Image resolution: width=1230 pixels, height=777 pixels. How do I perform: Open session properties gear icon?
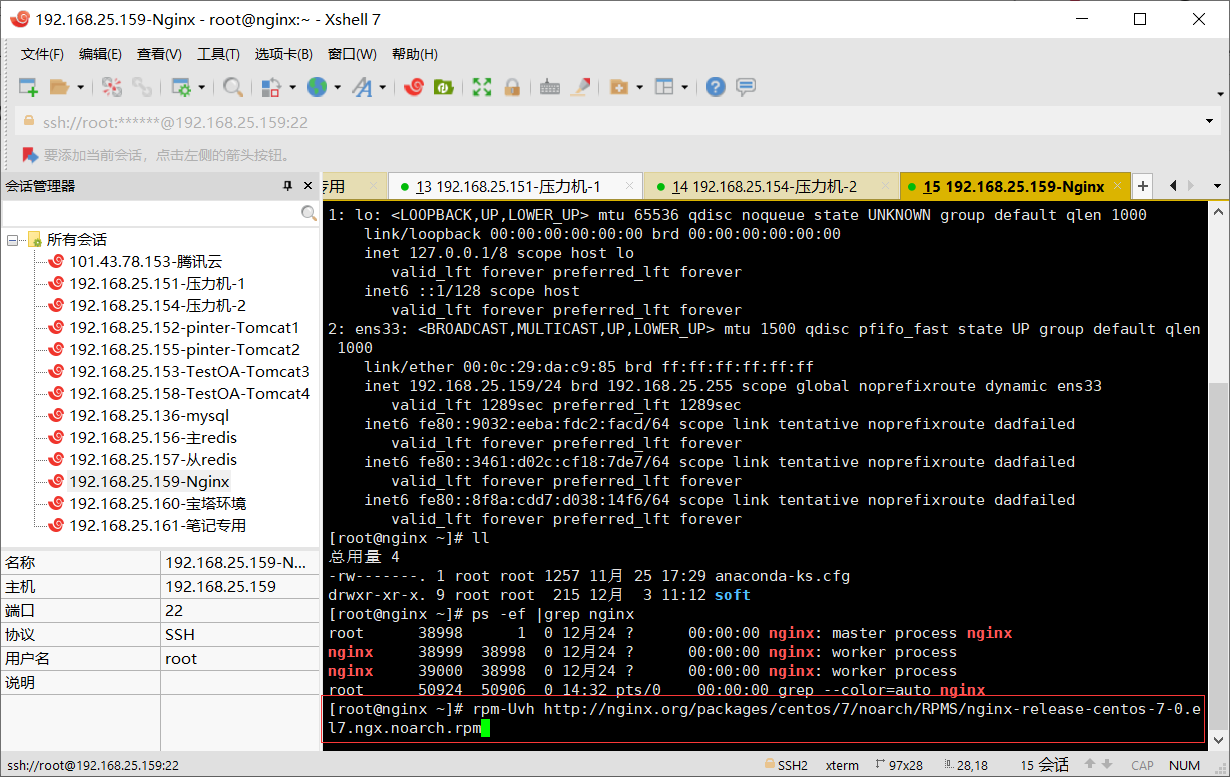tap(181, 87)
